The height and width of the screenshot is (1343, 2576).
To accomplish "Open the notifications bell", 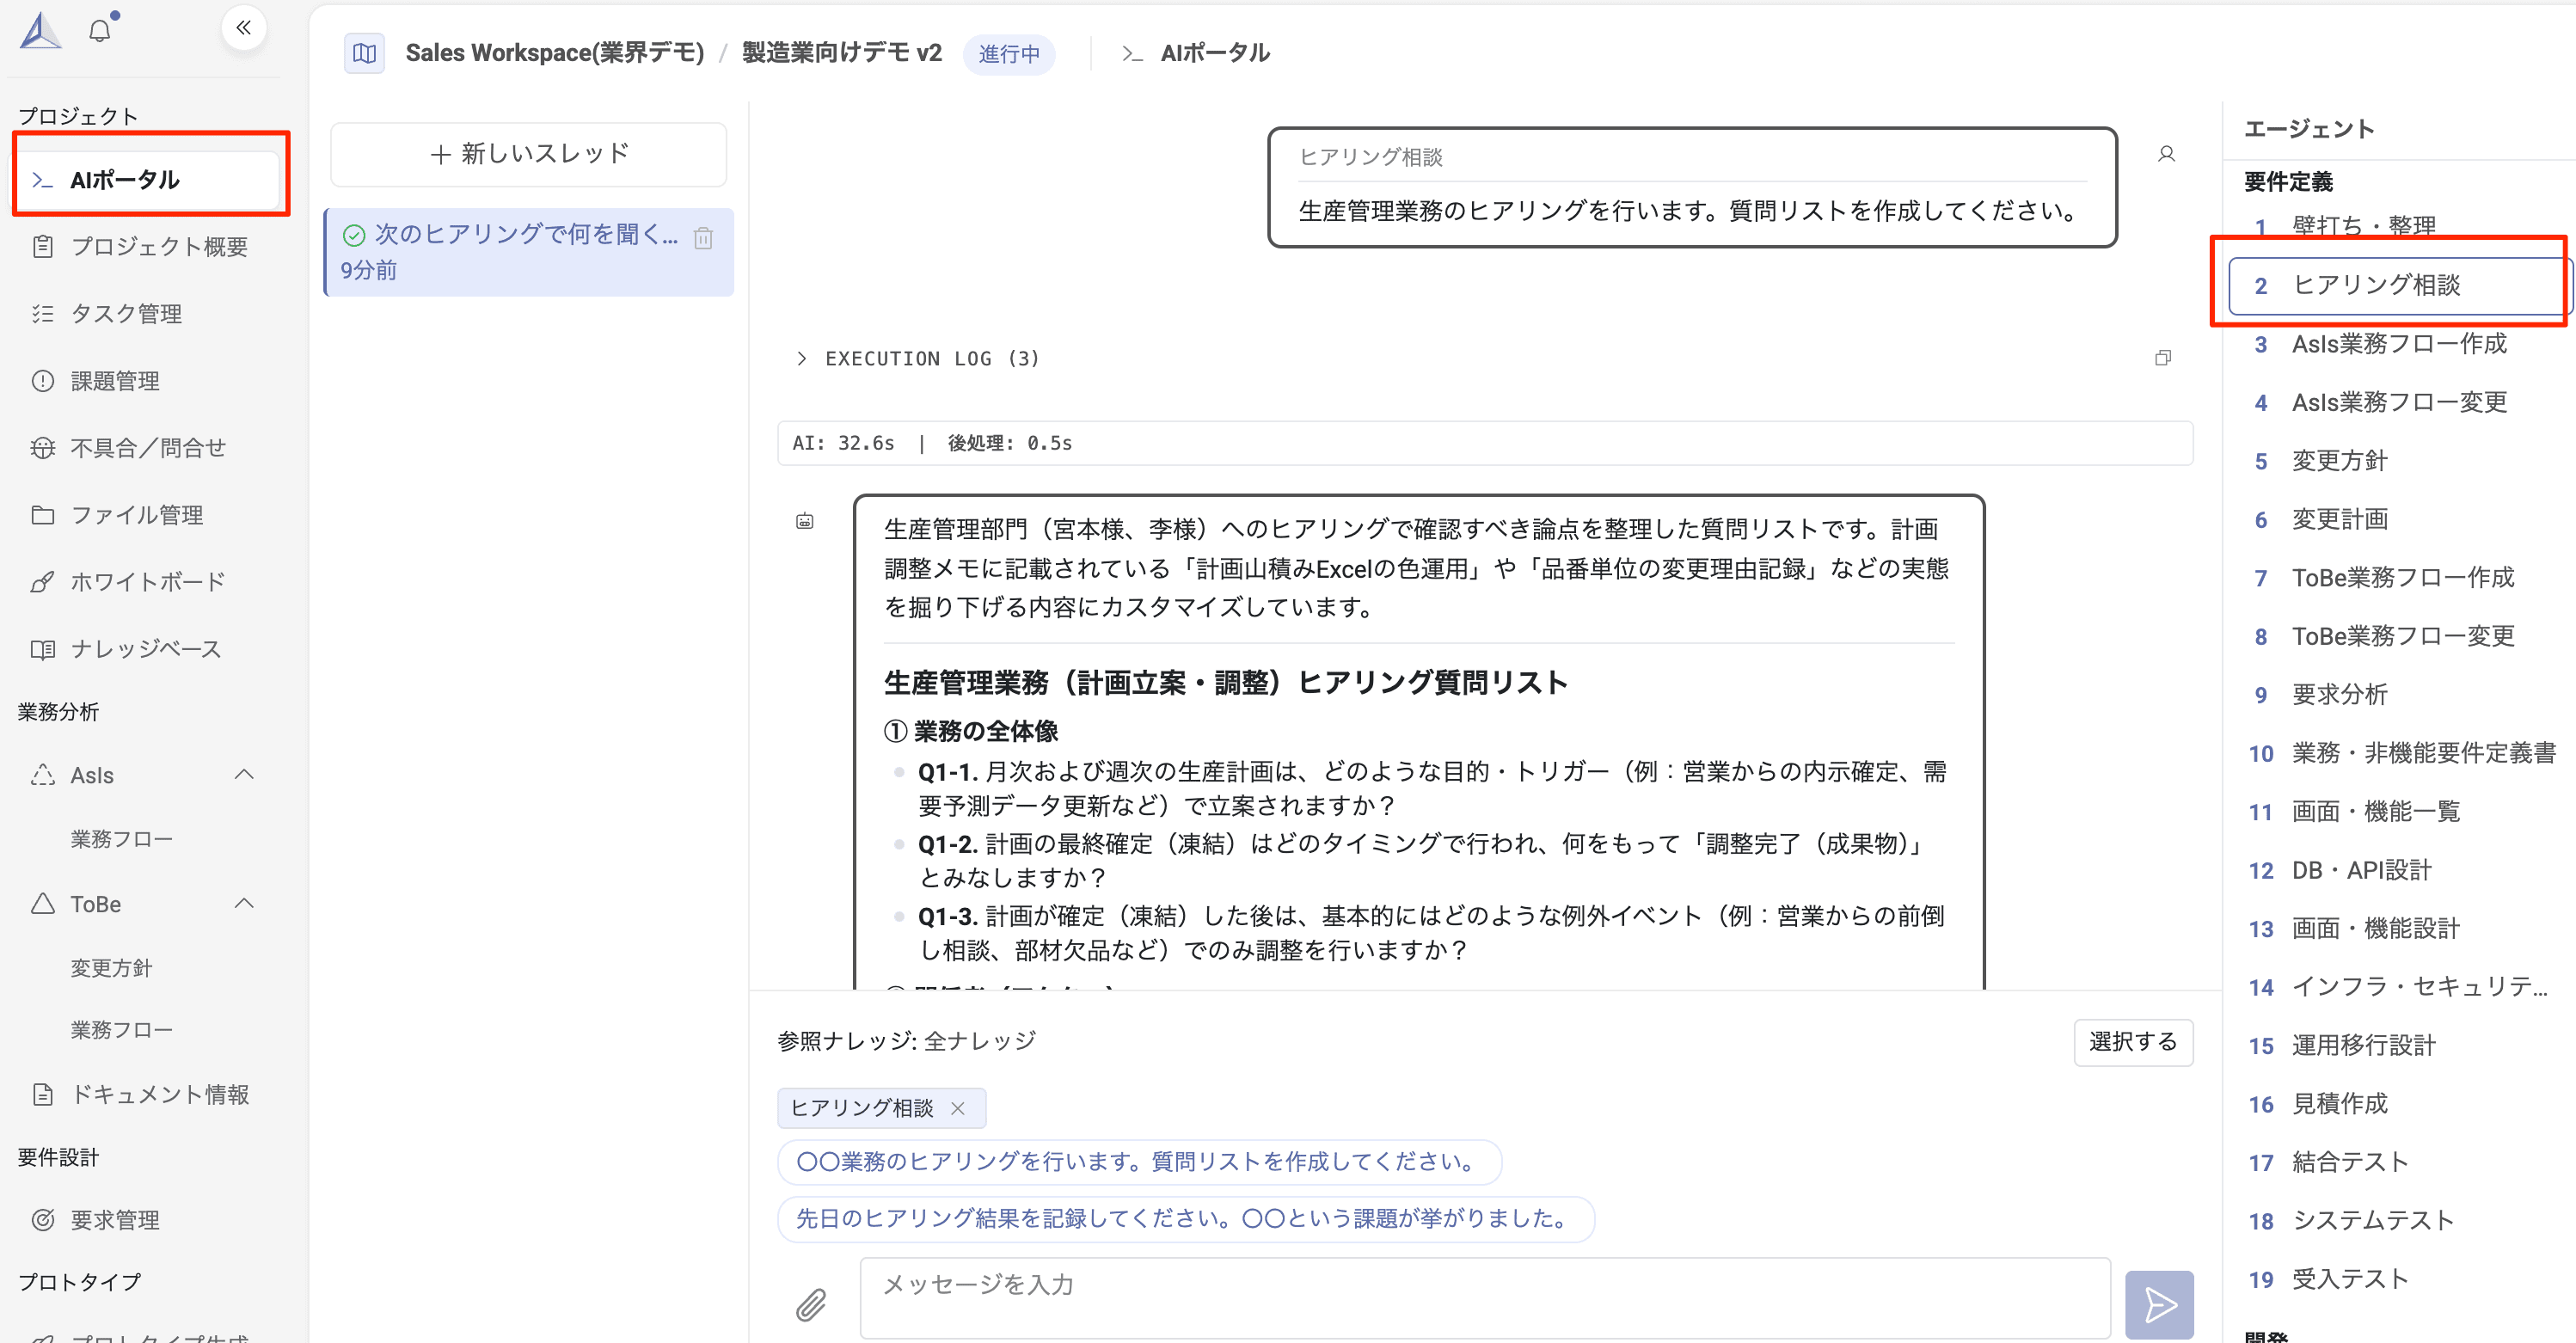I will (100, 30).
